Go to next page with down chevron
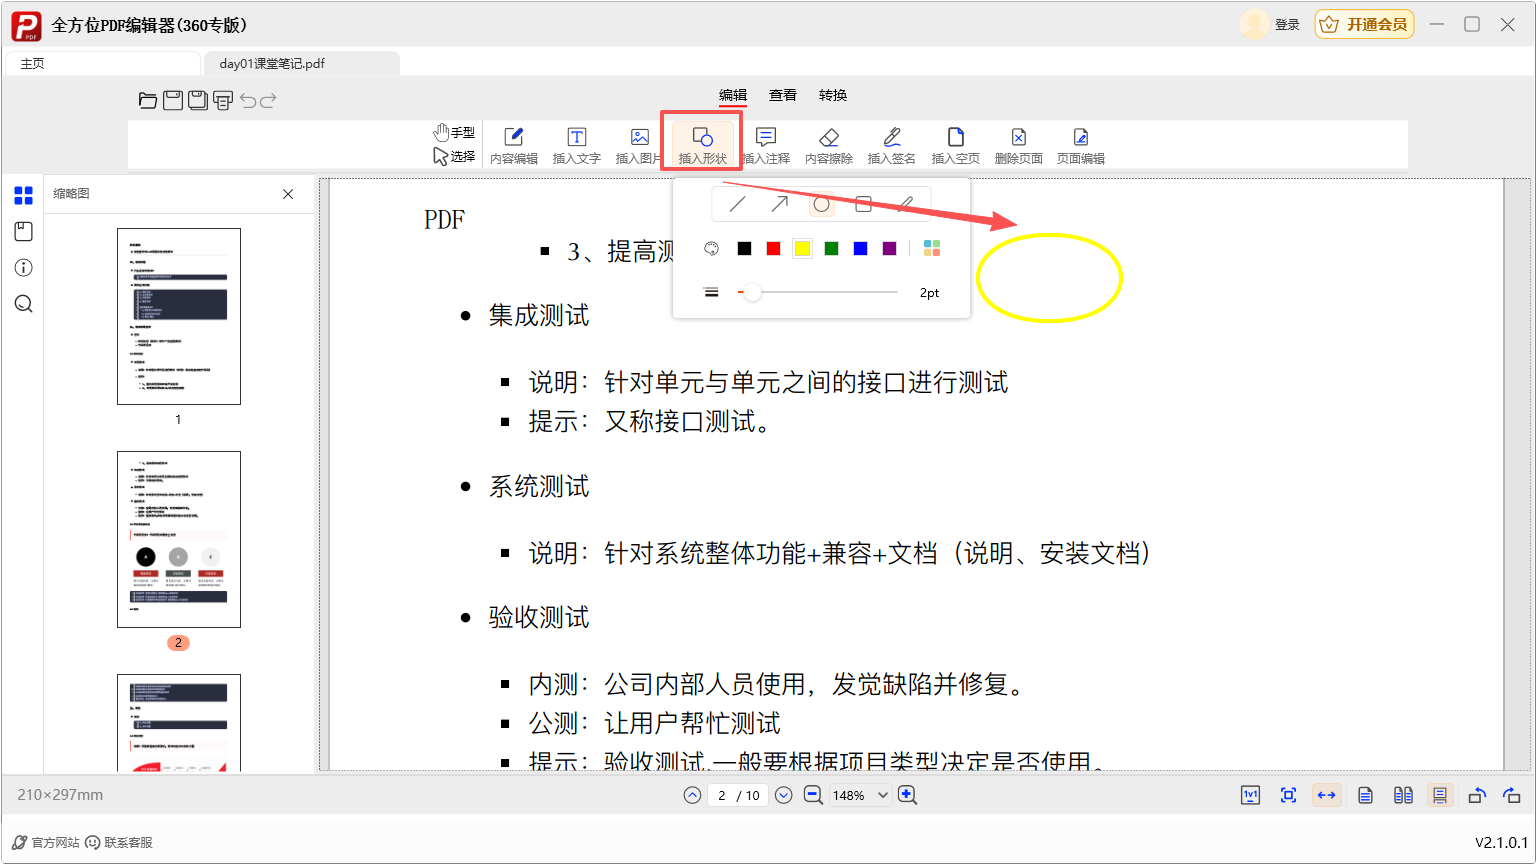This screenshot has height=864, width=1536. tap(783, 795)
